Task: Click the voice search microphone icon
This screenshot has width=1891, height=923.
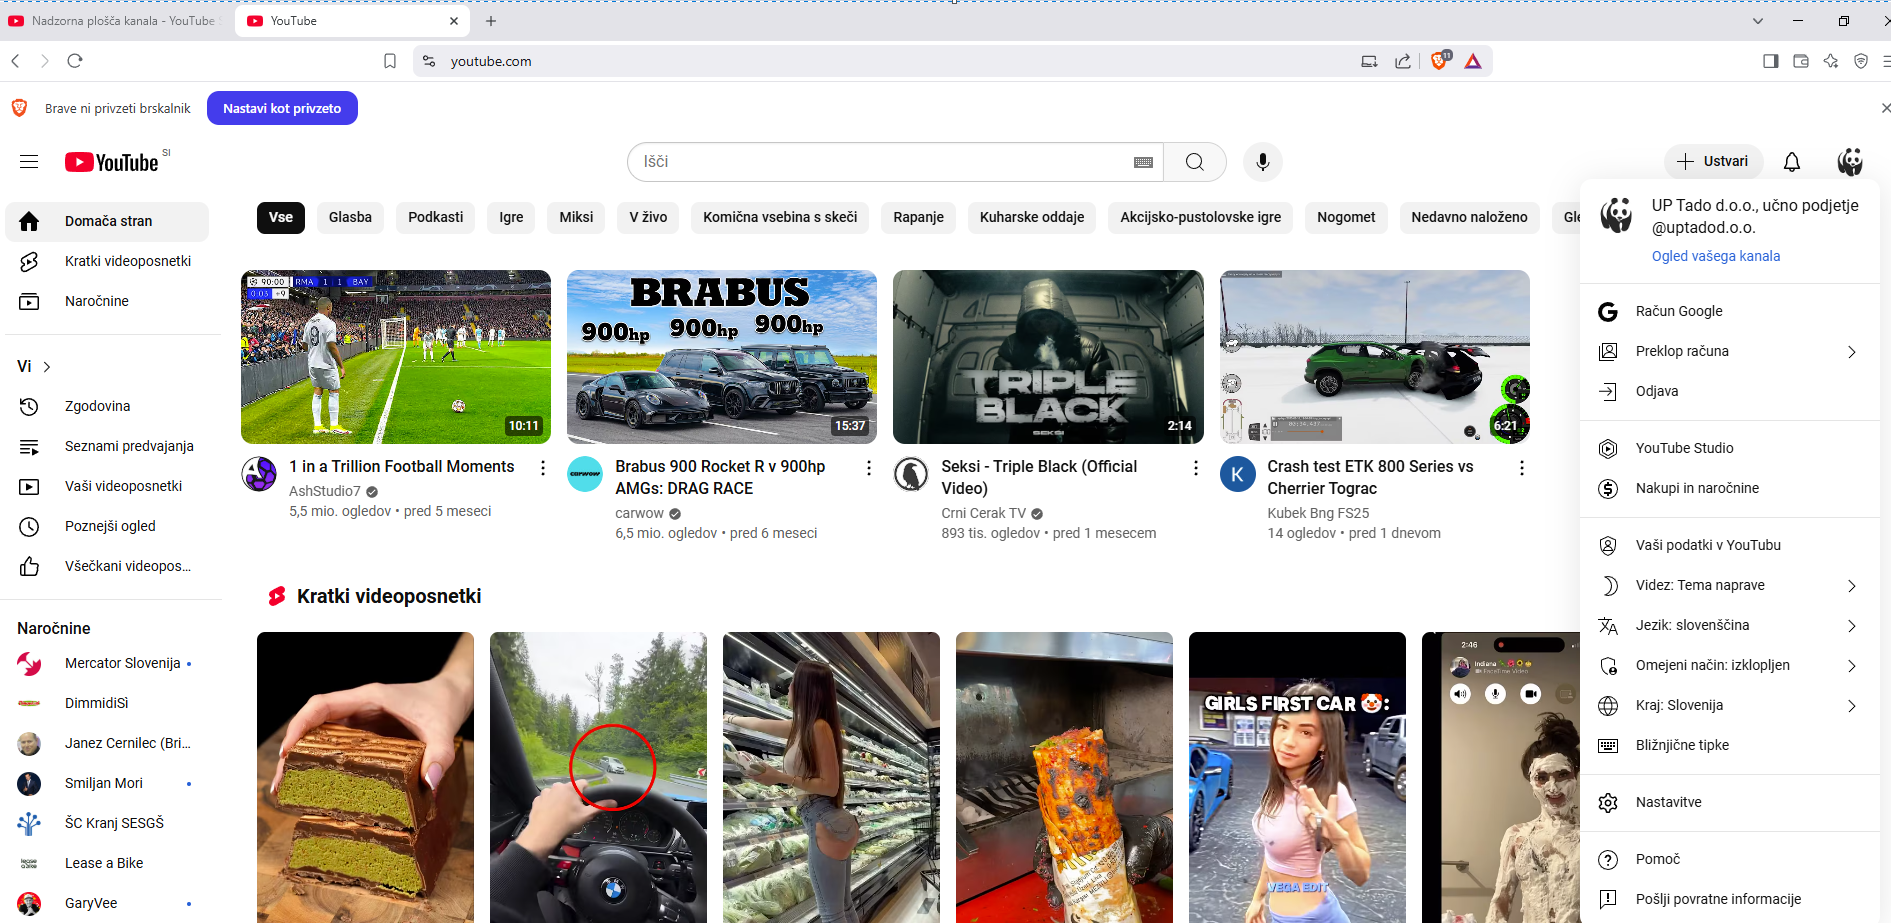Action: coord(1262,162)
